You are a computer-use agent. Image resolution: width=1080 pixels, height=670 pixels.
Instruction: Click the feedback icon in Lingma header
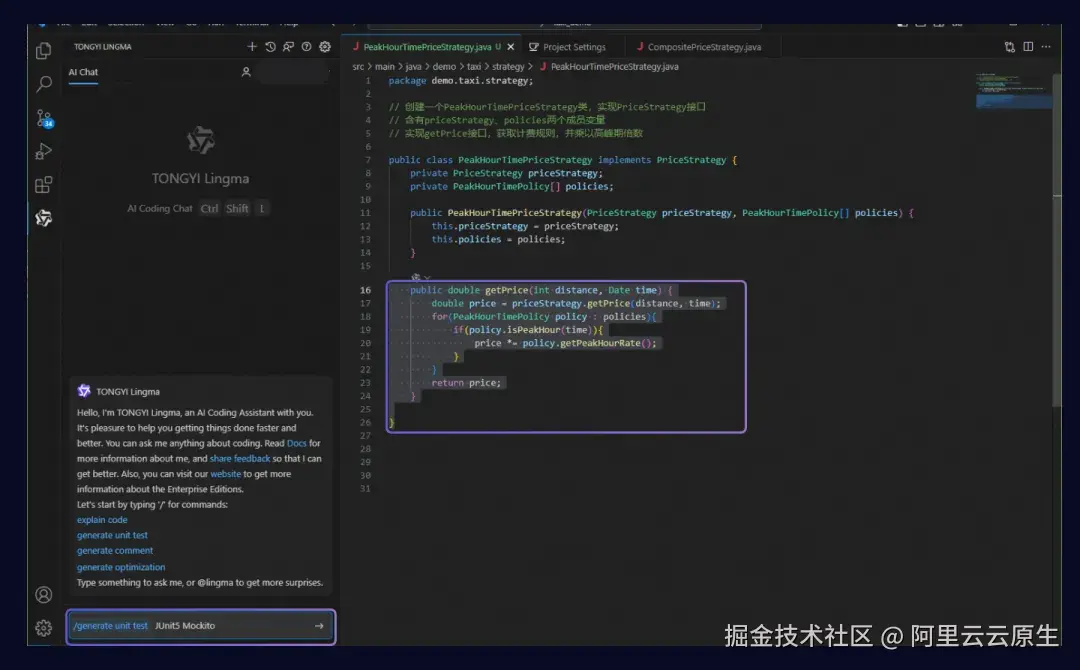tap(288, 47)
